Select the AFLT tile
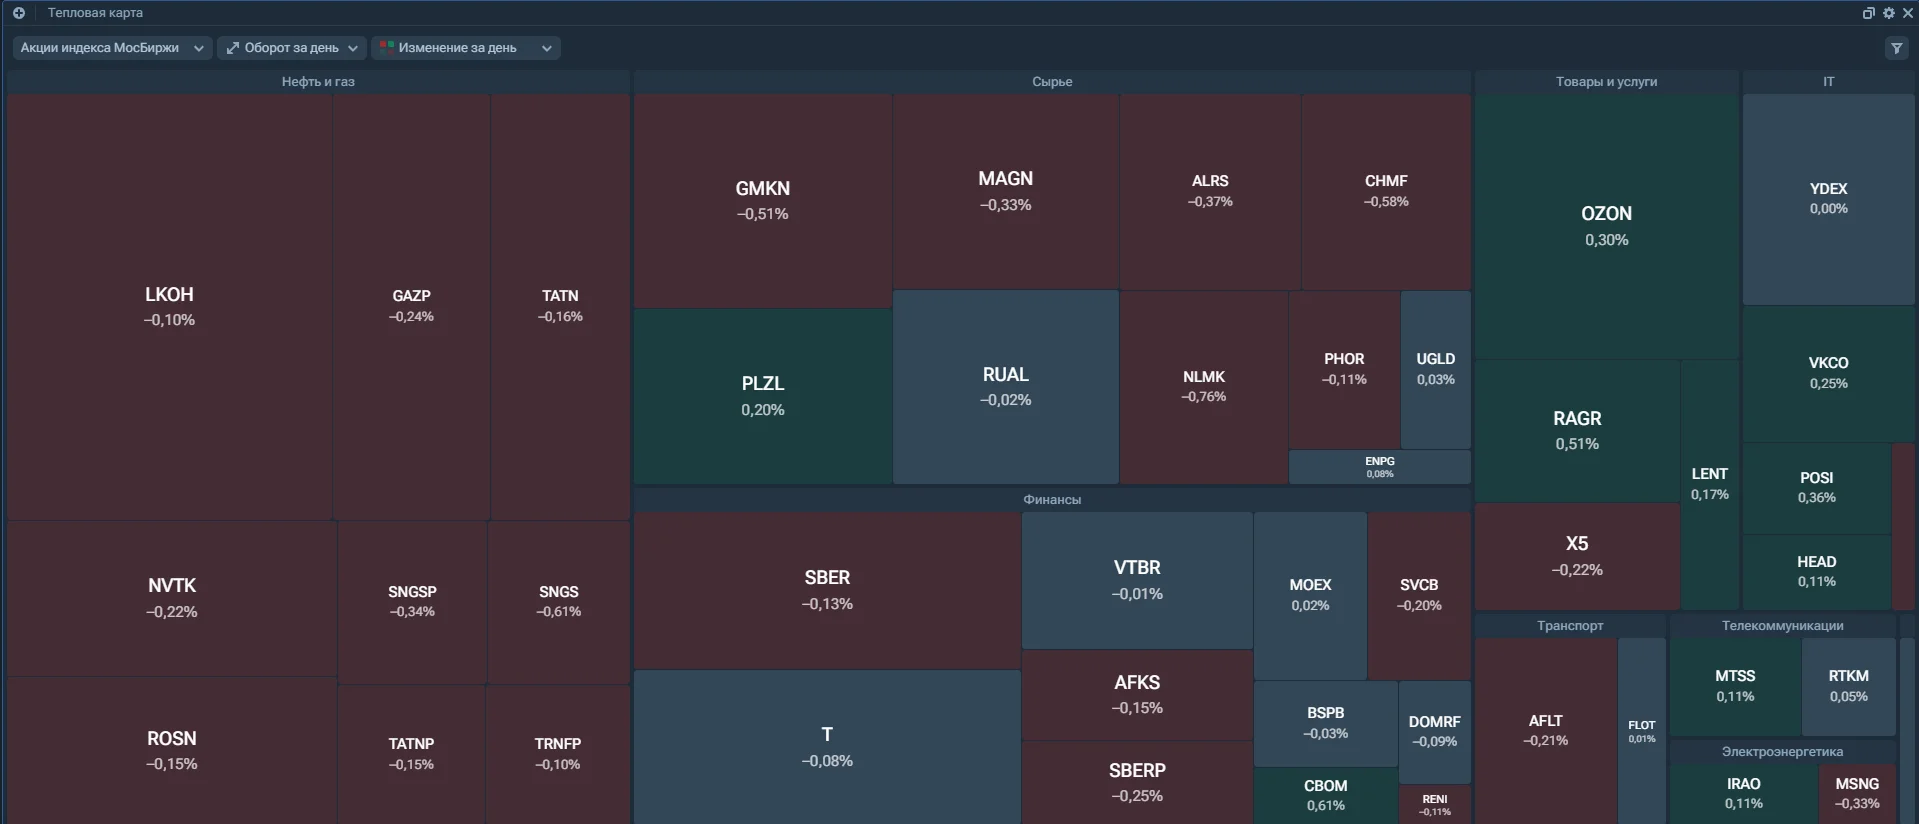This screenshot has height=824, width=1919. pos(1546,731)
